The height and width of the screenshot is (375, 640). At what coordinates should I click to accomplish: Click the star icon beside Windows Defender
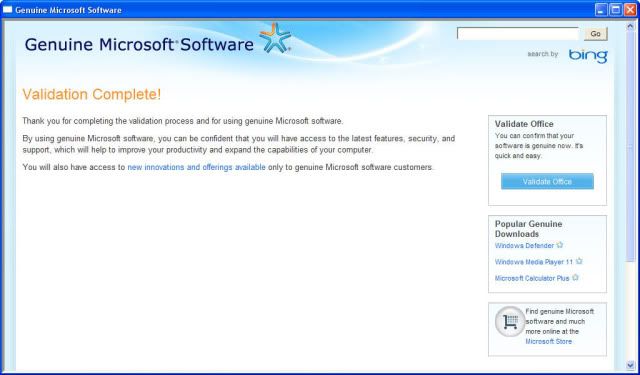(560, 245)
